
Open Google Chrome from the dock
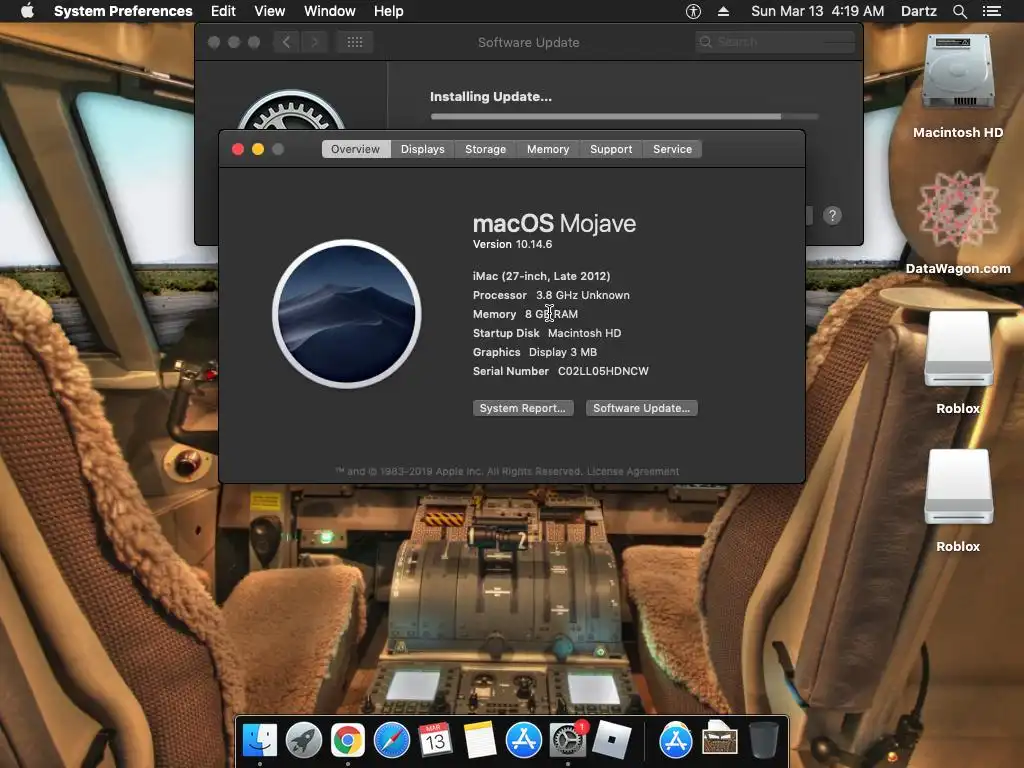(347, 741)
